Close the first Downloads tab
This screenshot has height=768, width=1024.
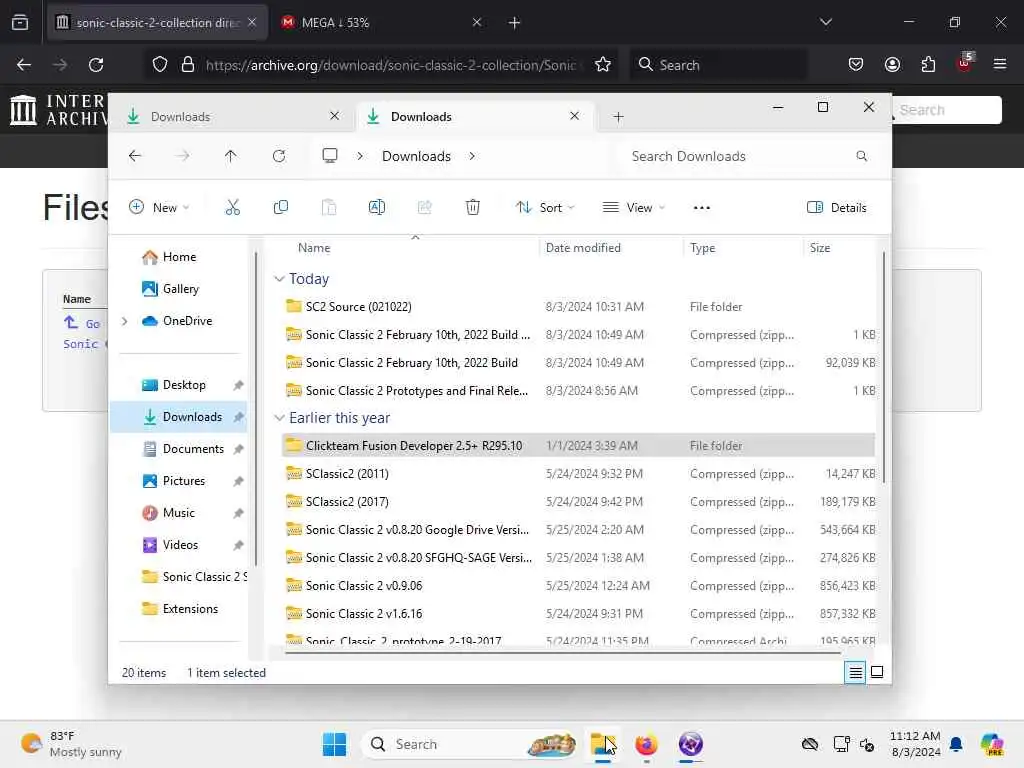(334, 116)
